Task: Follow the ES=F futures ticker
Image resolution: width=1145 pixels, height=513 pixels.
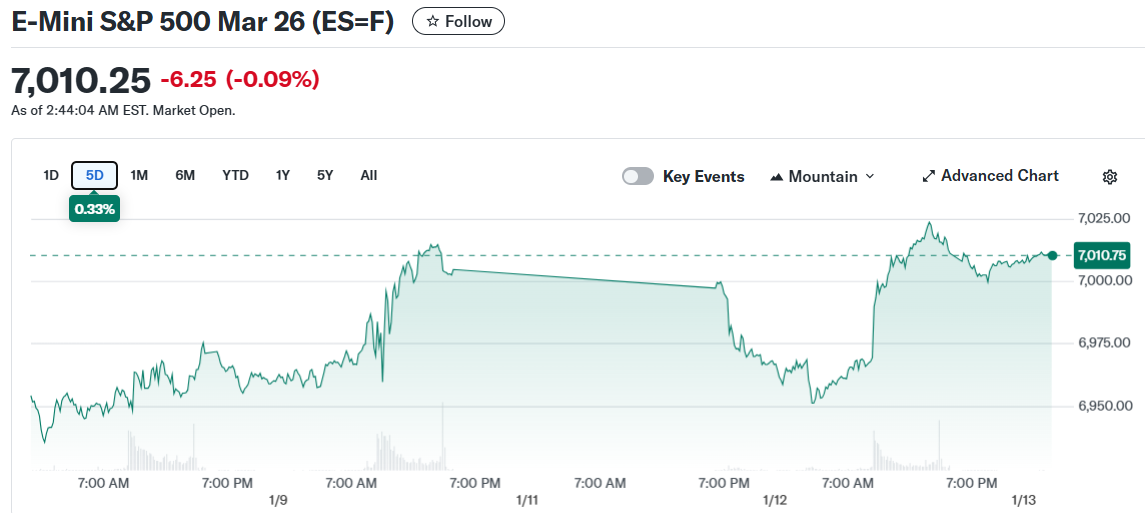Action: 458,22
